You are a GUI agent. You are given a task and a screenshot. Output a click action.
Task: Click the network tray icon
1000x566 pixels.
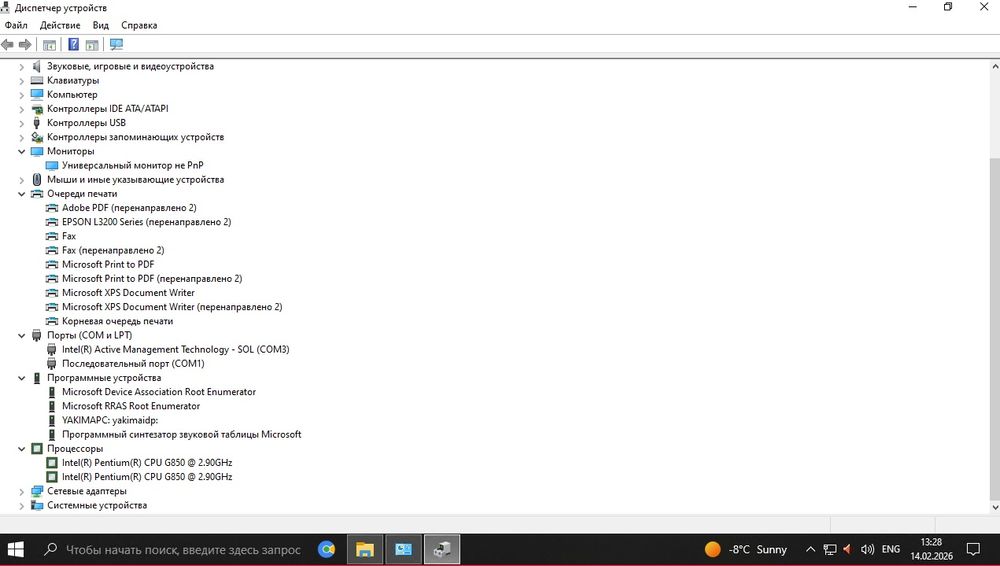click(829, 549)
